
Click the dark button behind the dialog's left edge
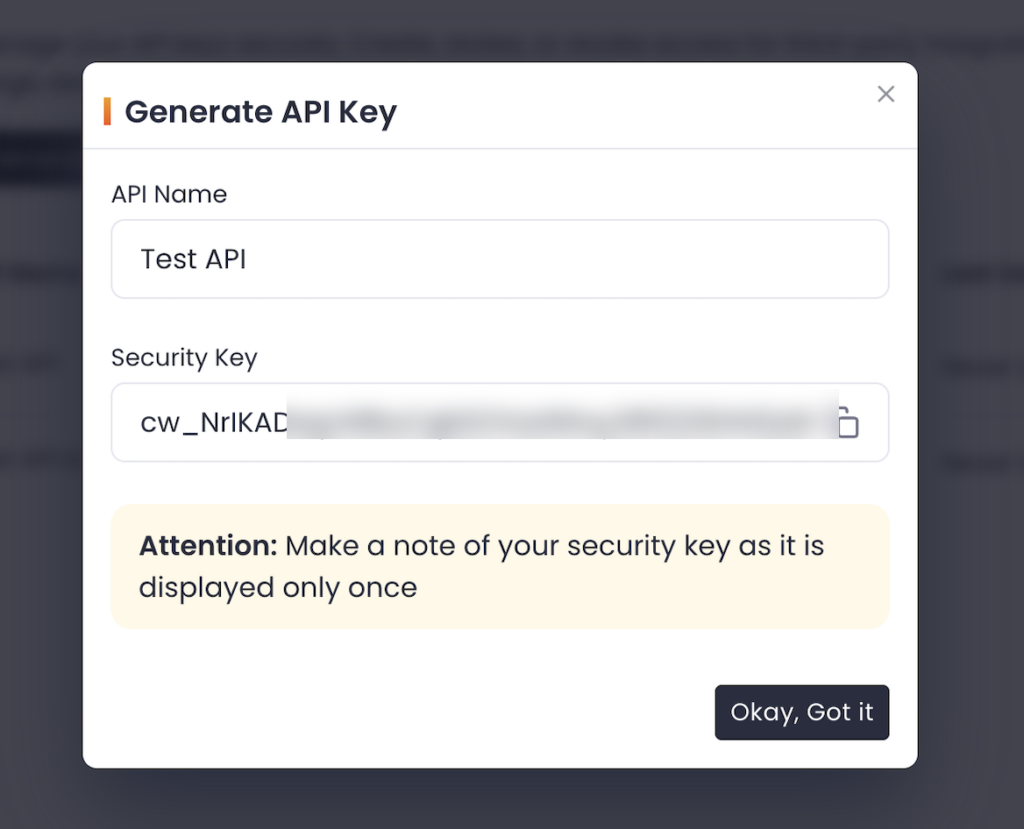point(40,157)
